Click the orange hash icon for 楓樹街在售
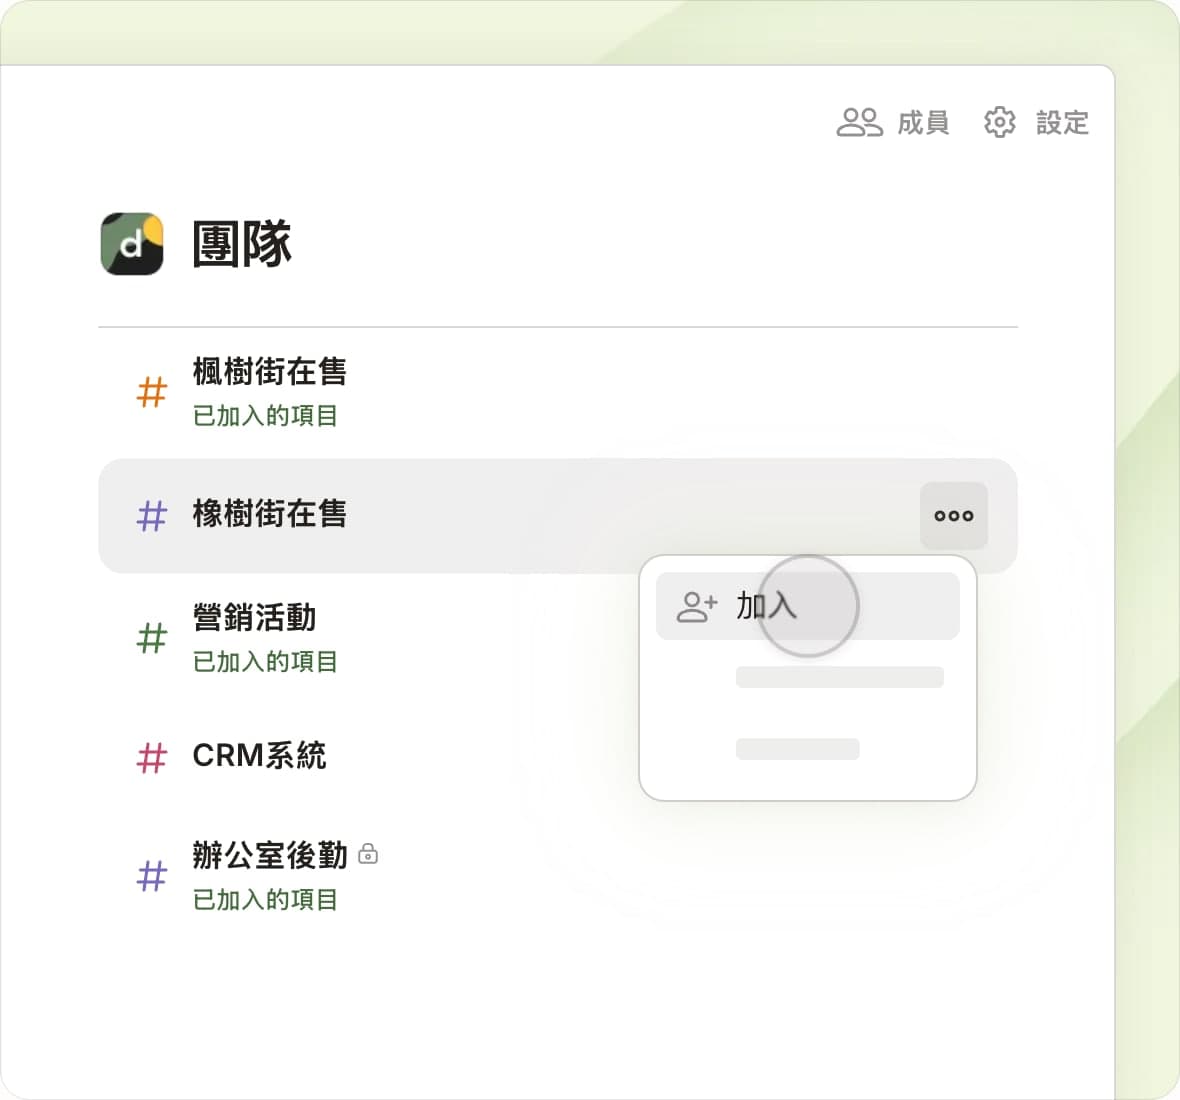 (x=152, y=392)
